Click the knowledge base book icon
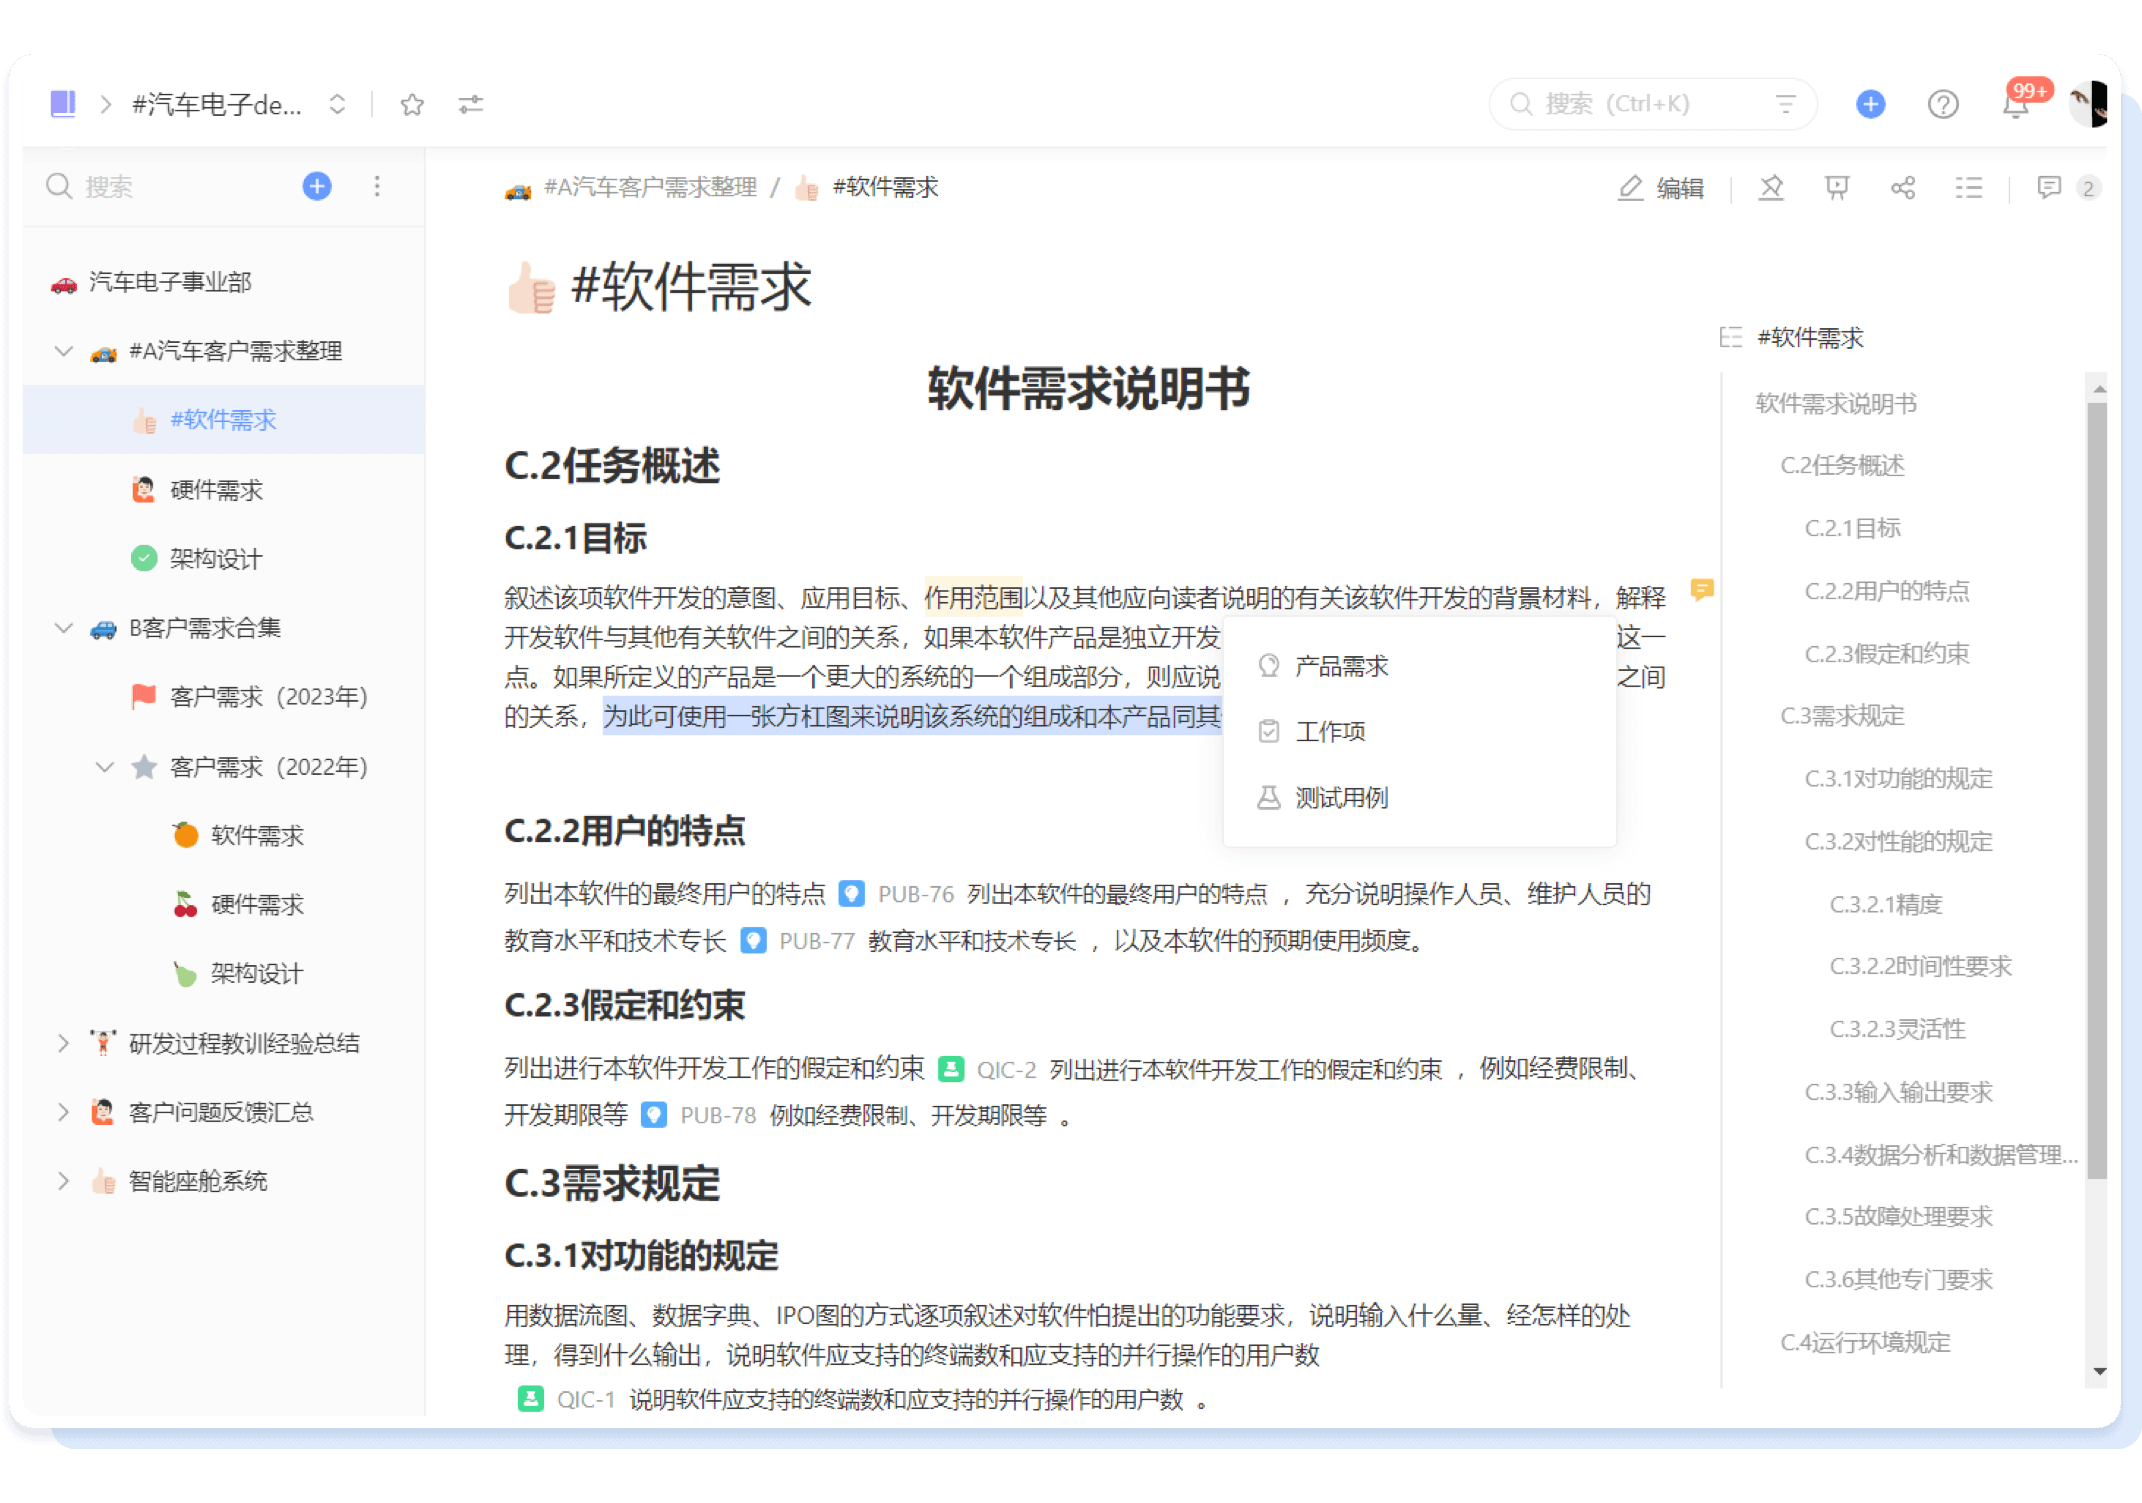2142x1503 pixels. coord(63,104)
